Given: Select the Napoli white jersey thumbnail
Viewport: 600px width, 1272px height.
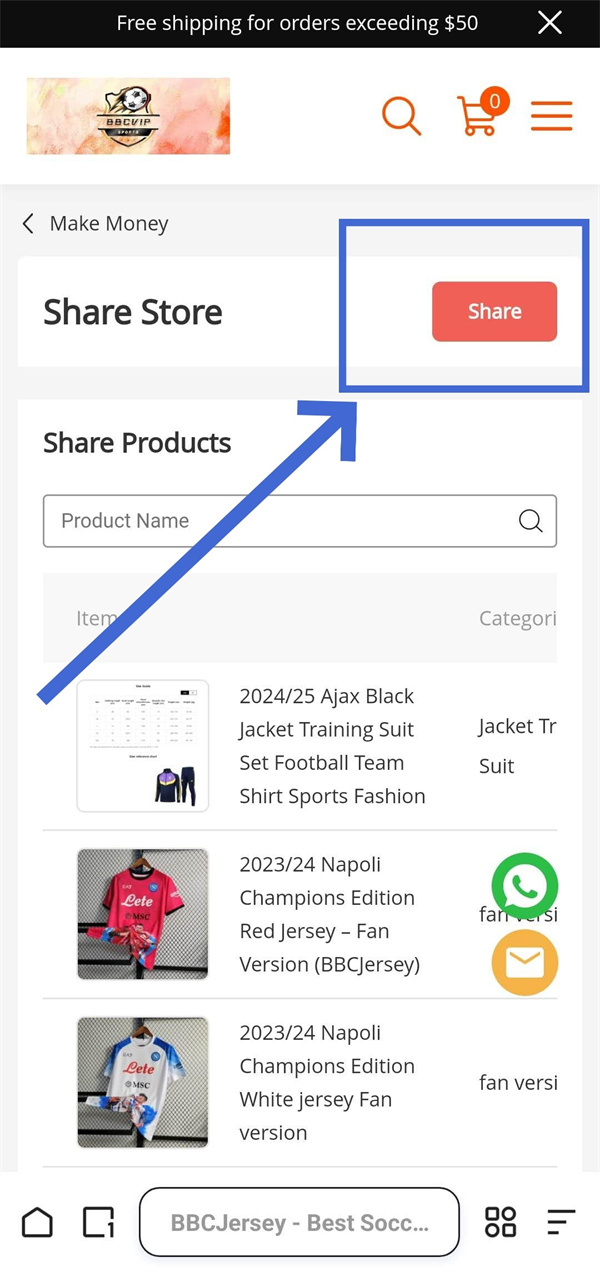Looking at the screenshot, I should [143, 1082].
